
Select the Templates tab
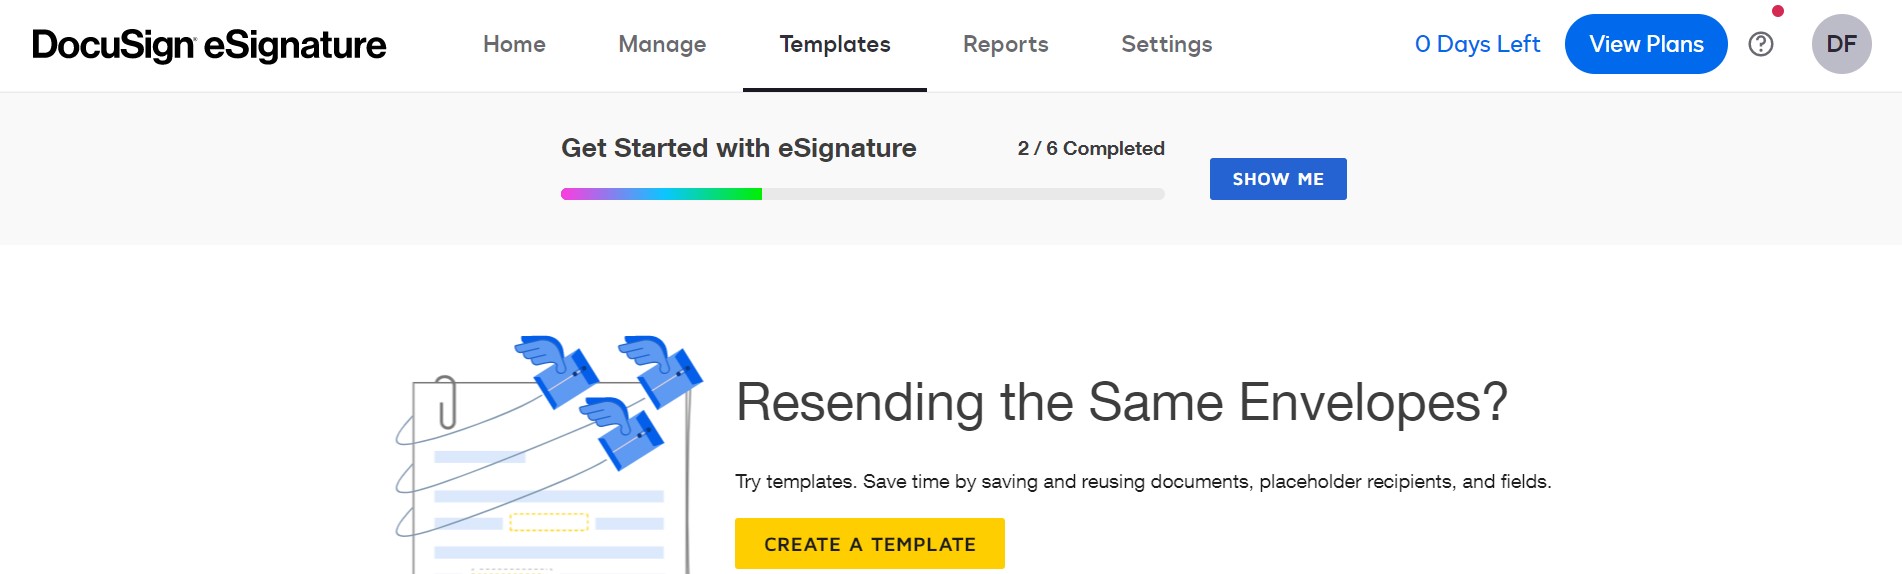point(835,44)
